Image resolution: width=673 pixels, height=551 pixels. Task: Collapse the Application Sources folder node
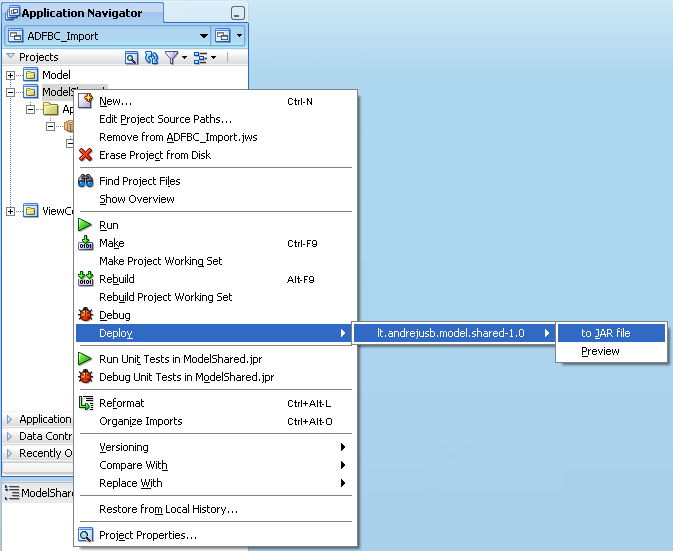pyautogui.click(x=30, y=109)
